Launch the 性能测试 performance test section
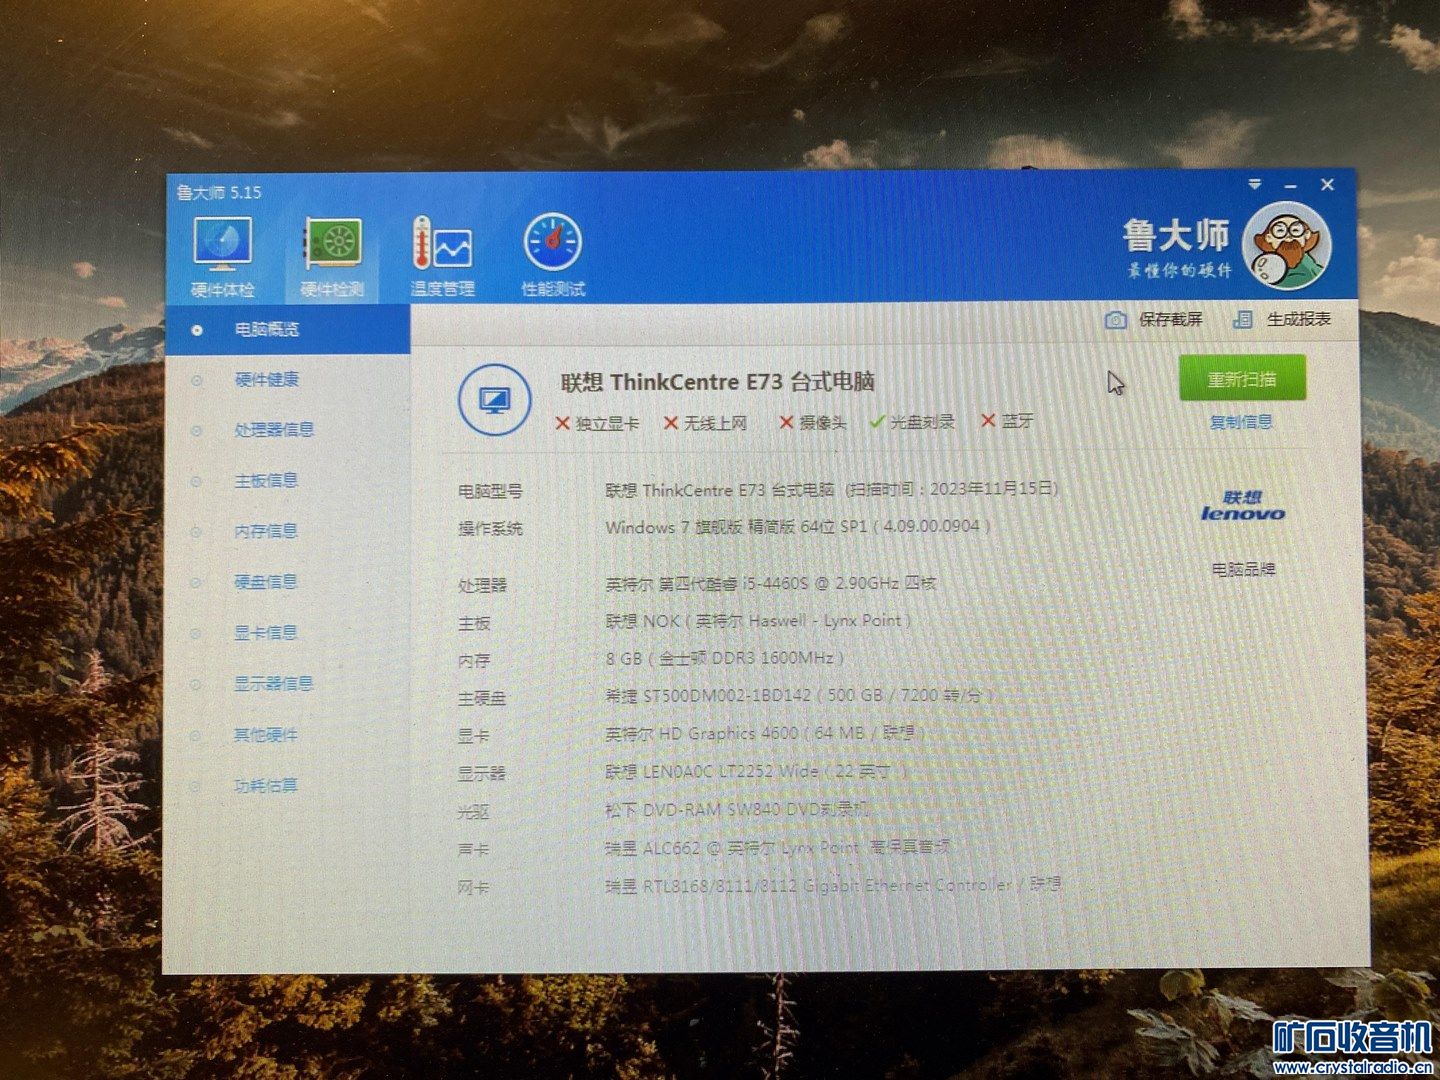Image resolution: width=1440 pixels, height=1080 pixels. pyautogui.click(x=553, y=256)
